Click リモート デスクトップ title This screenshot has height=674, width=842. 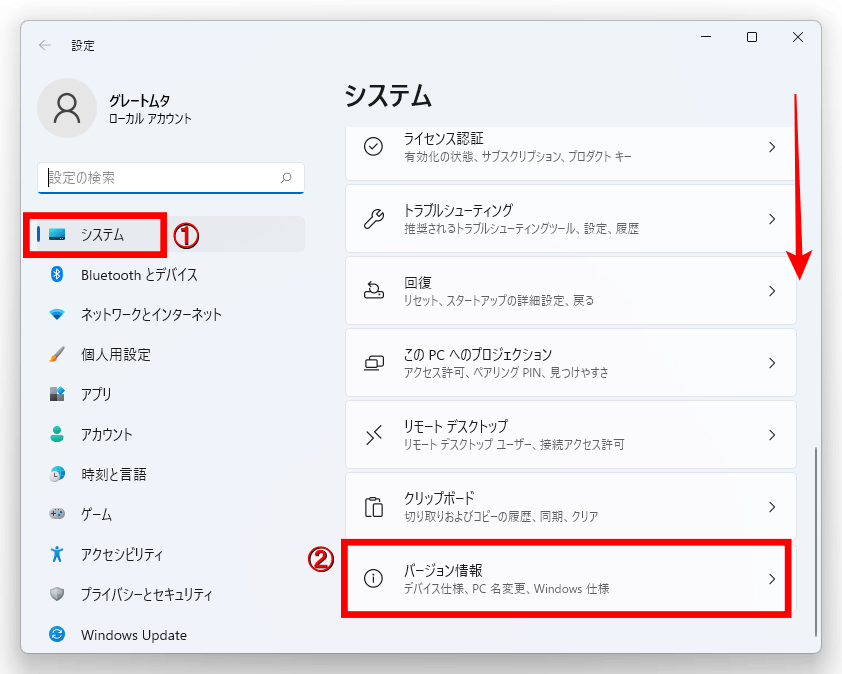(x=455, y=426)
